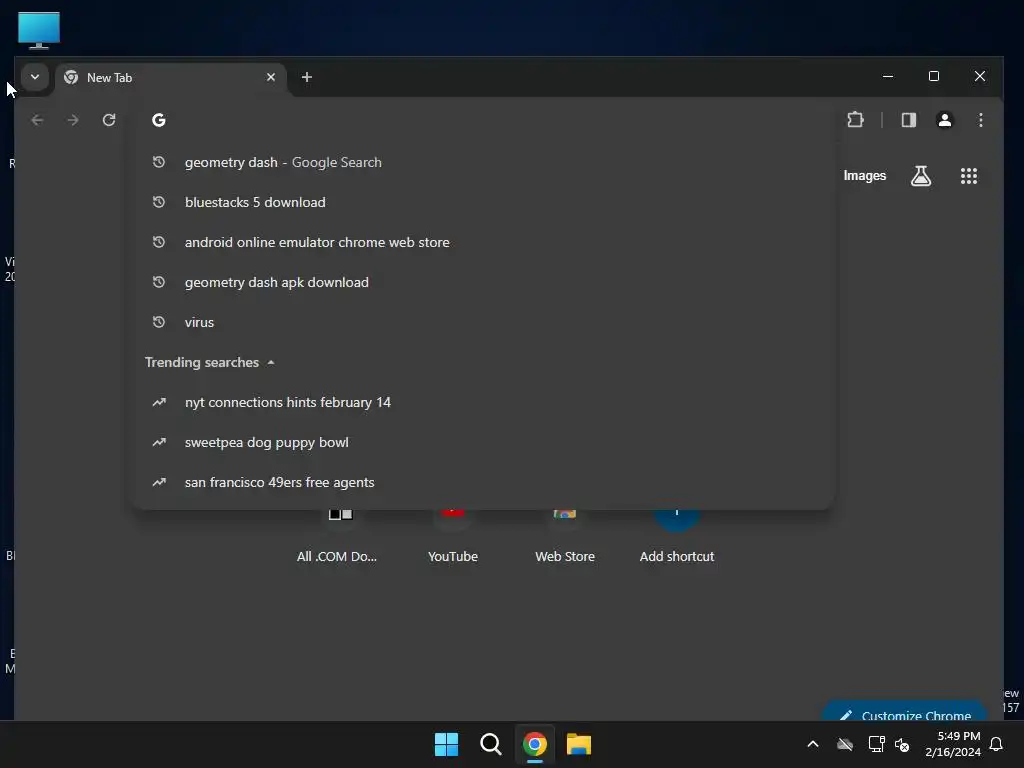Choose the 'virus' history suggestion
This screenshot has height=768, width=1024.
(483, 322)
